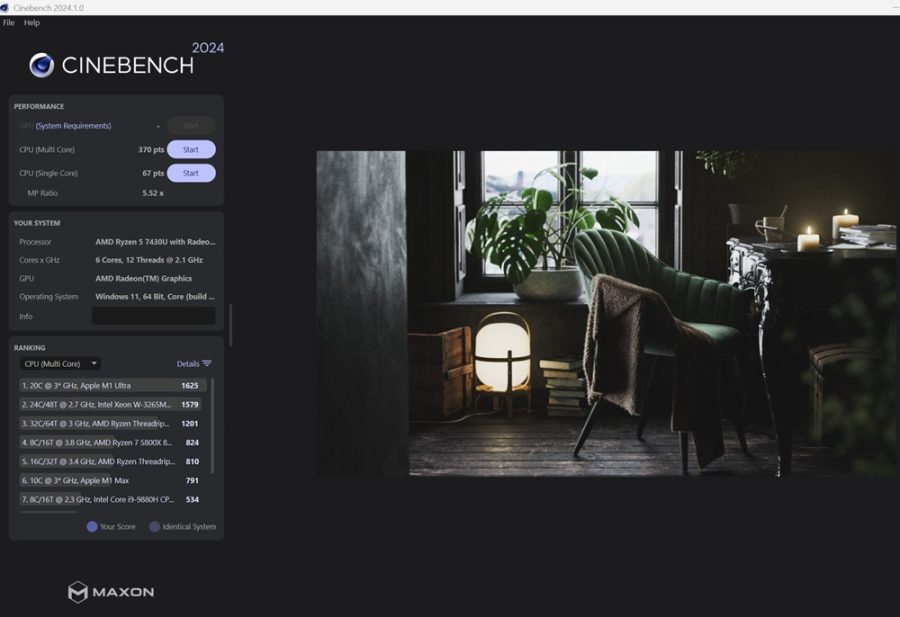Open the CPU (Multi Core) ranking dropdown
The image size is (900, 617).
pyautogui.click(x=60, y=364)
